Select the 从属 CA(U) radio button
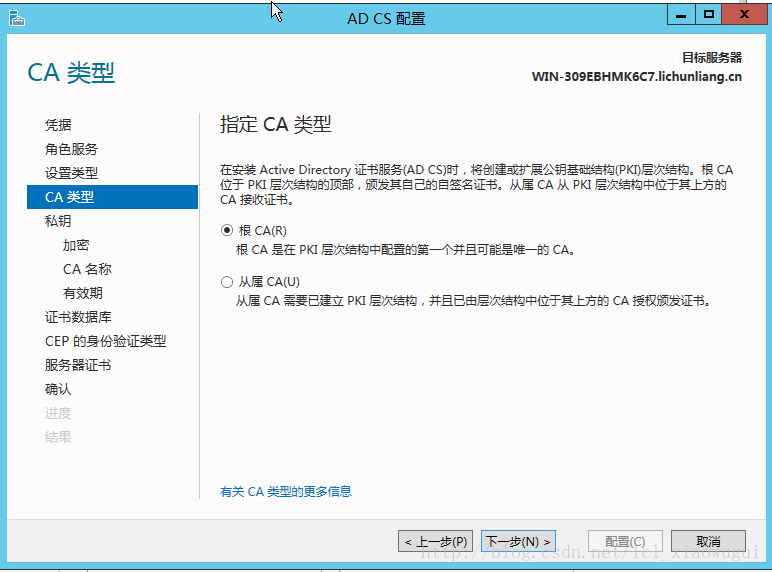This screenshot has width=772, height=572. tap(226, 282)
